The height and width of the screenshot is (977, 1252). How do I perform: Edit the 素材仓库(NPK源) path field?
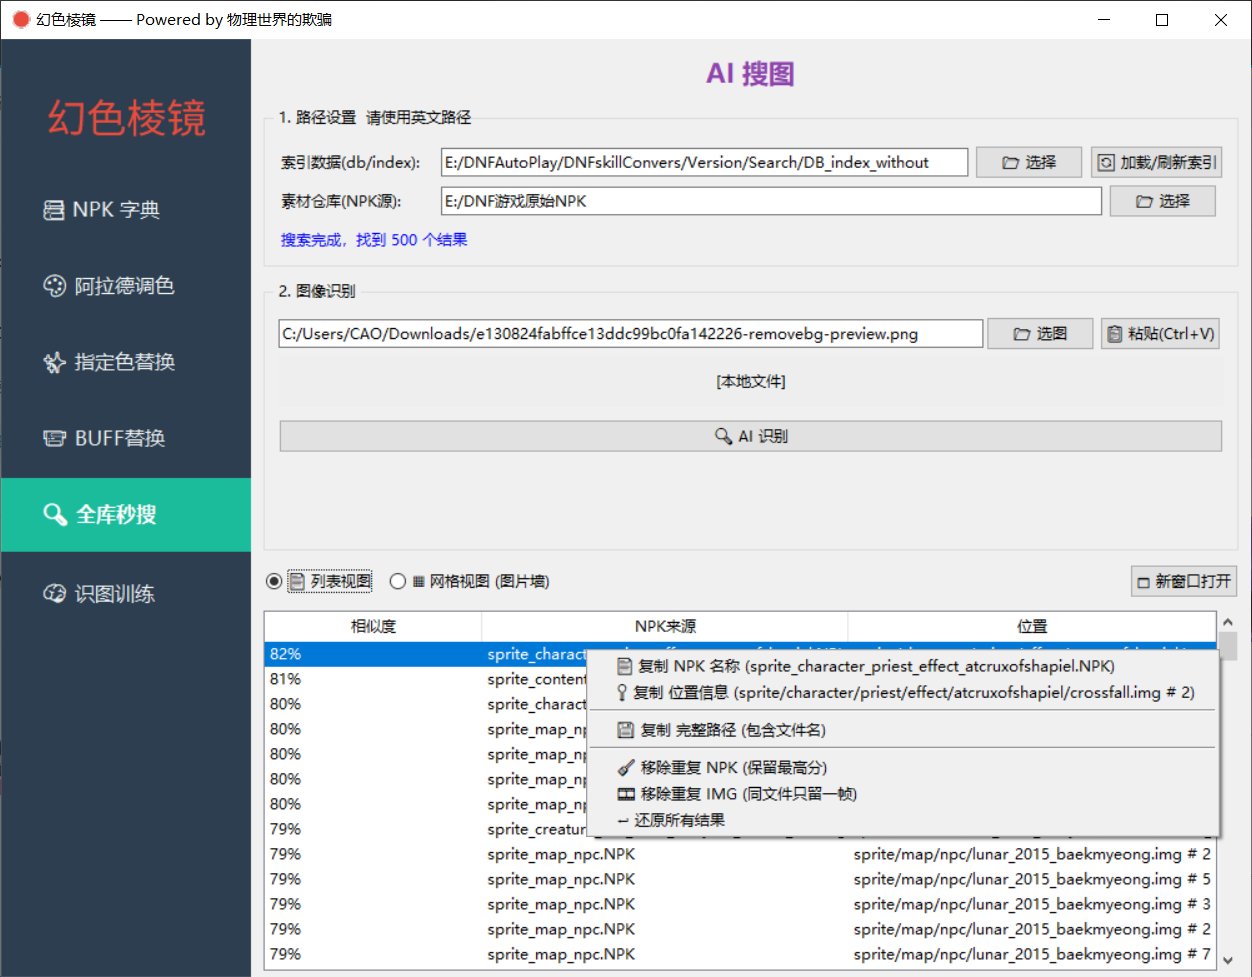pos(770,200)
